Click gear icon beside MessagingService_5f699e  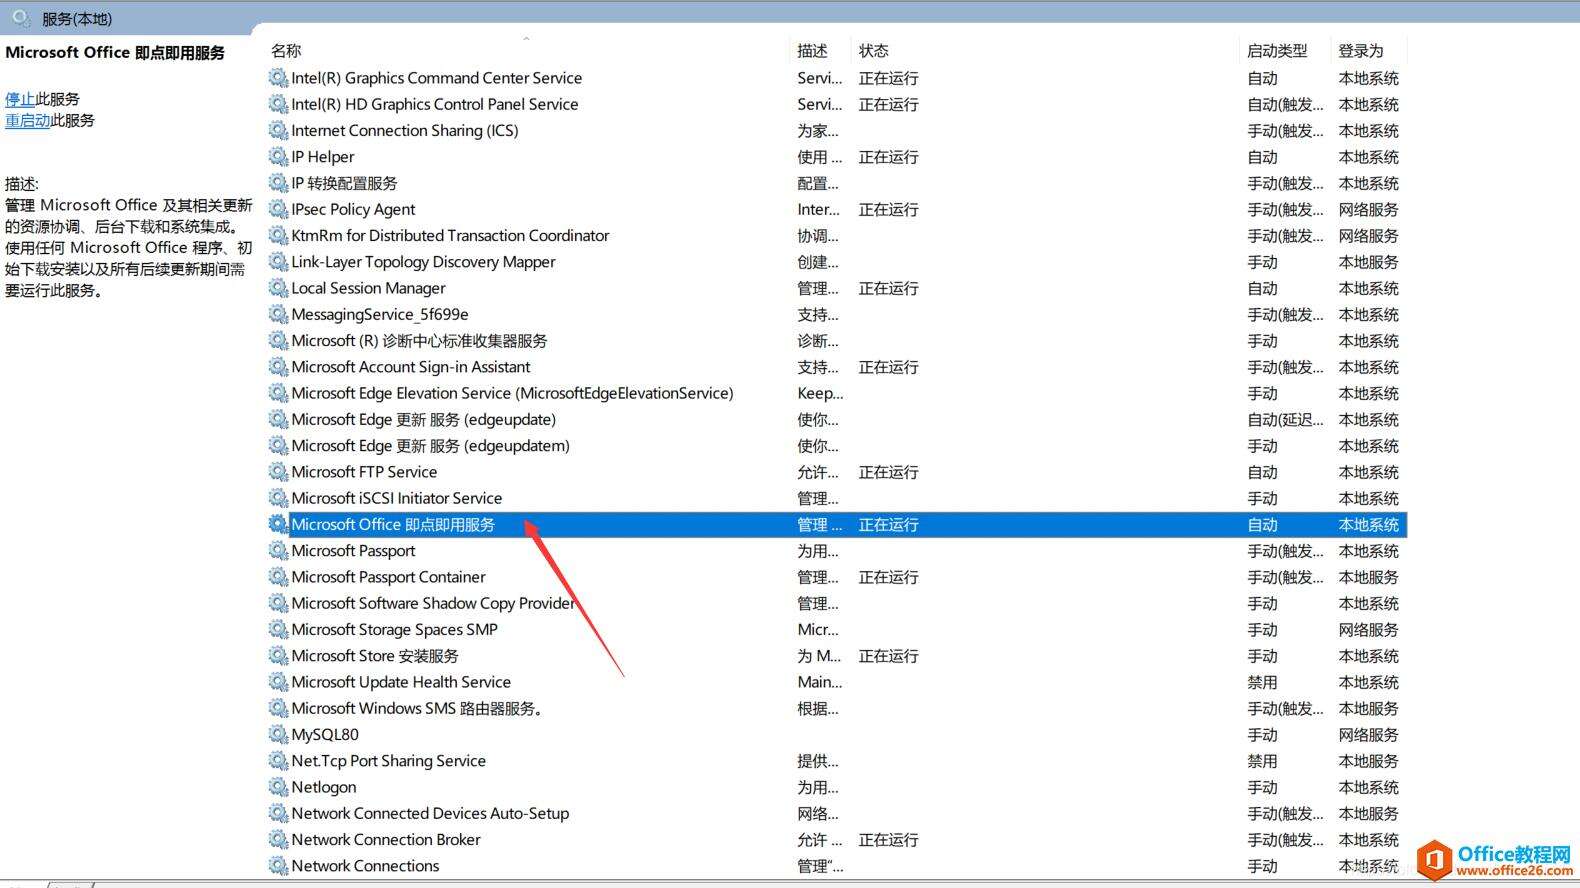point(278,314)
